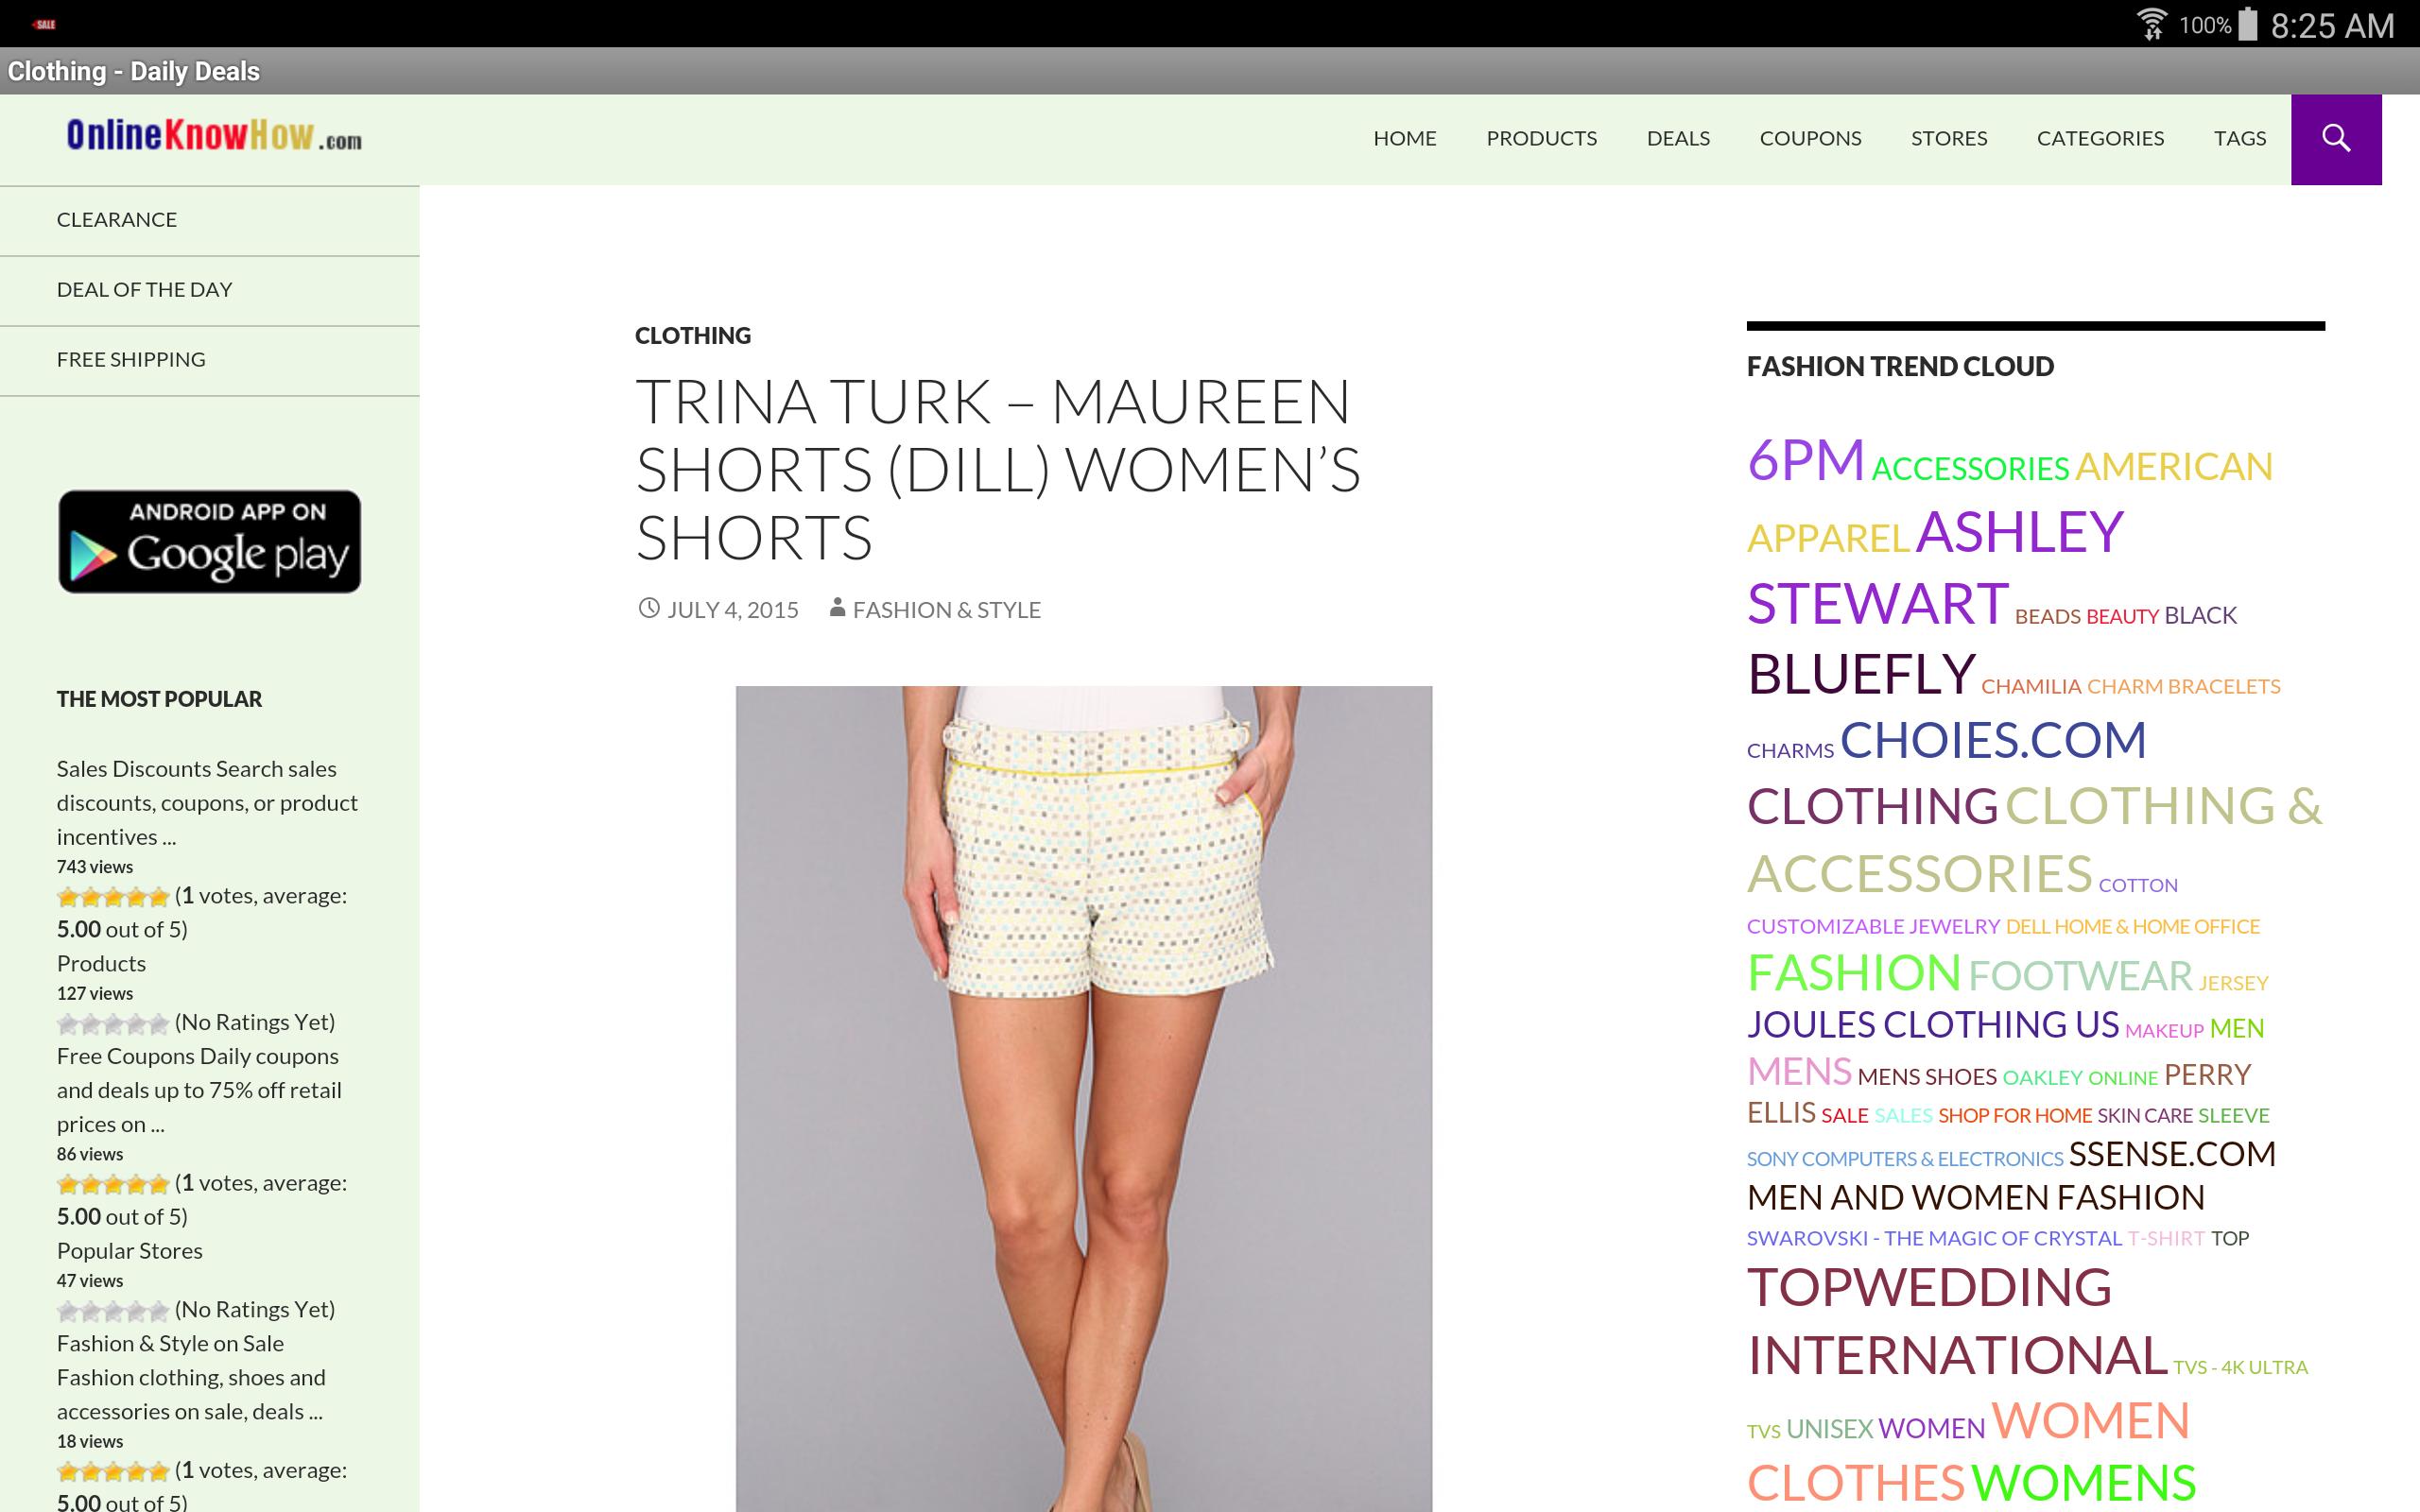Open the HOME menu item

click(1404, 138)
